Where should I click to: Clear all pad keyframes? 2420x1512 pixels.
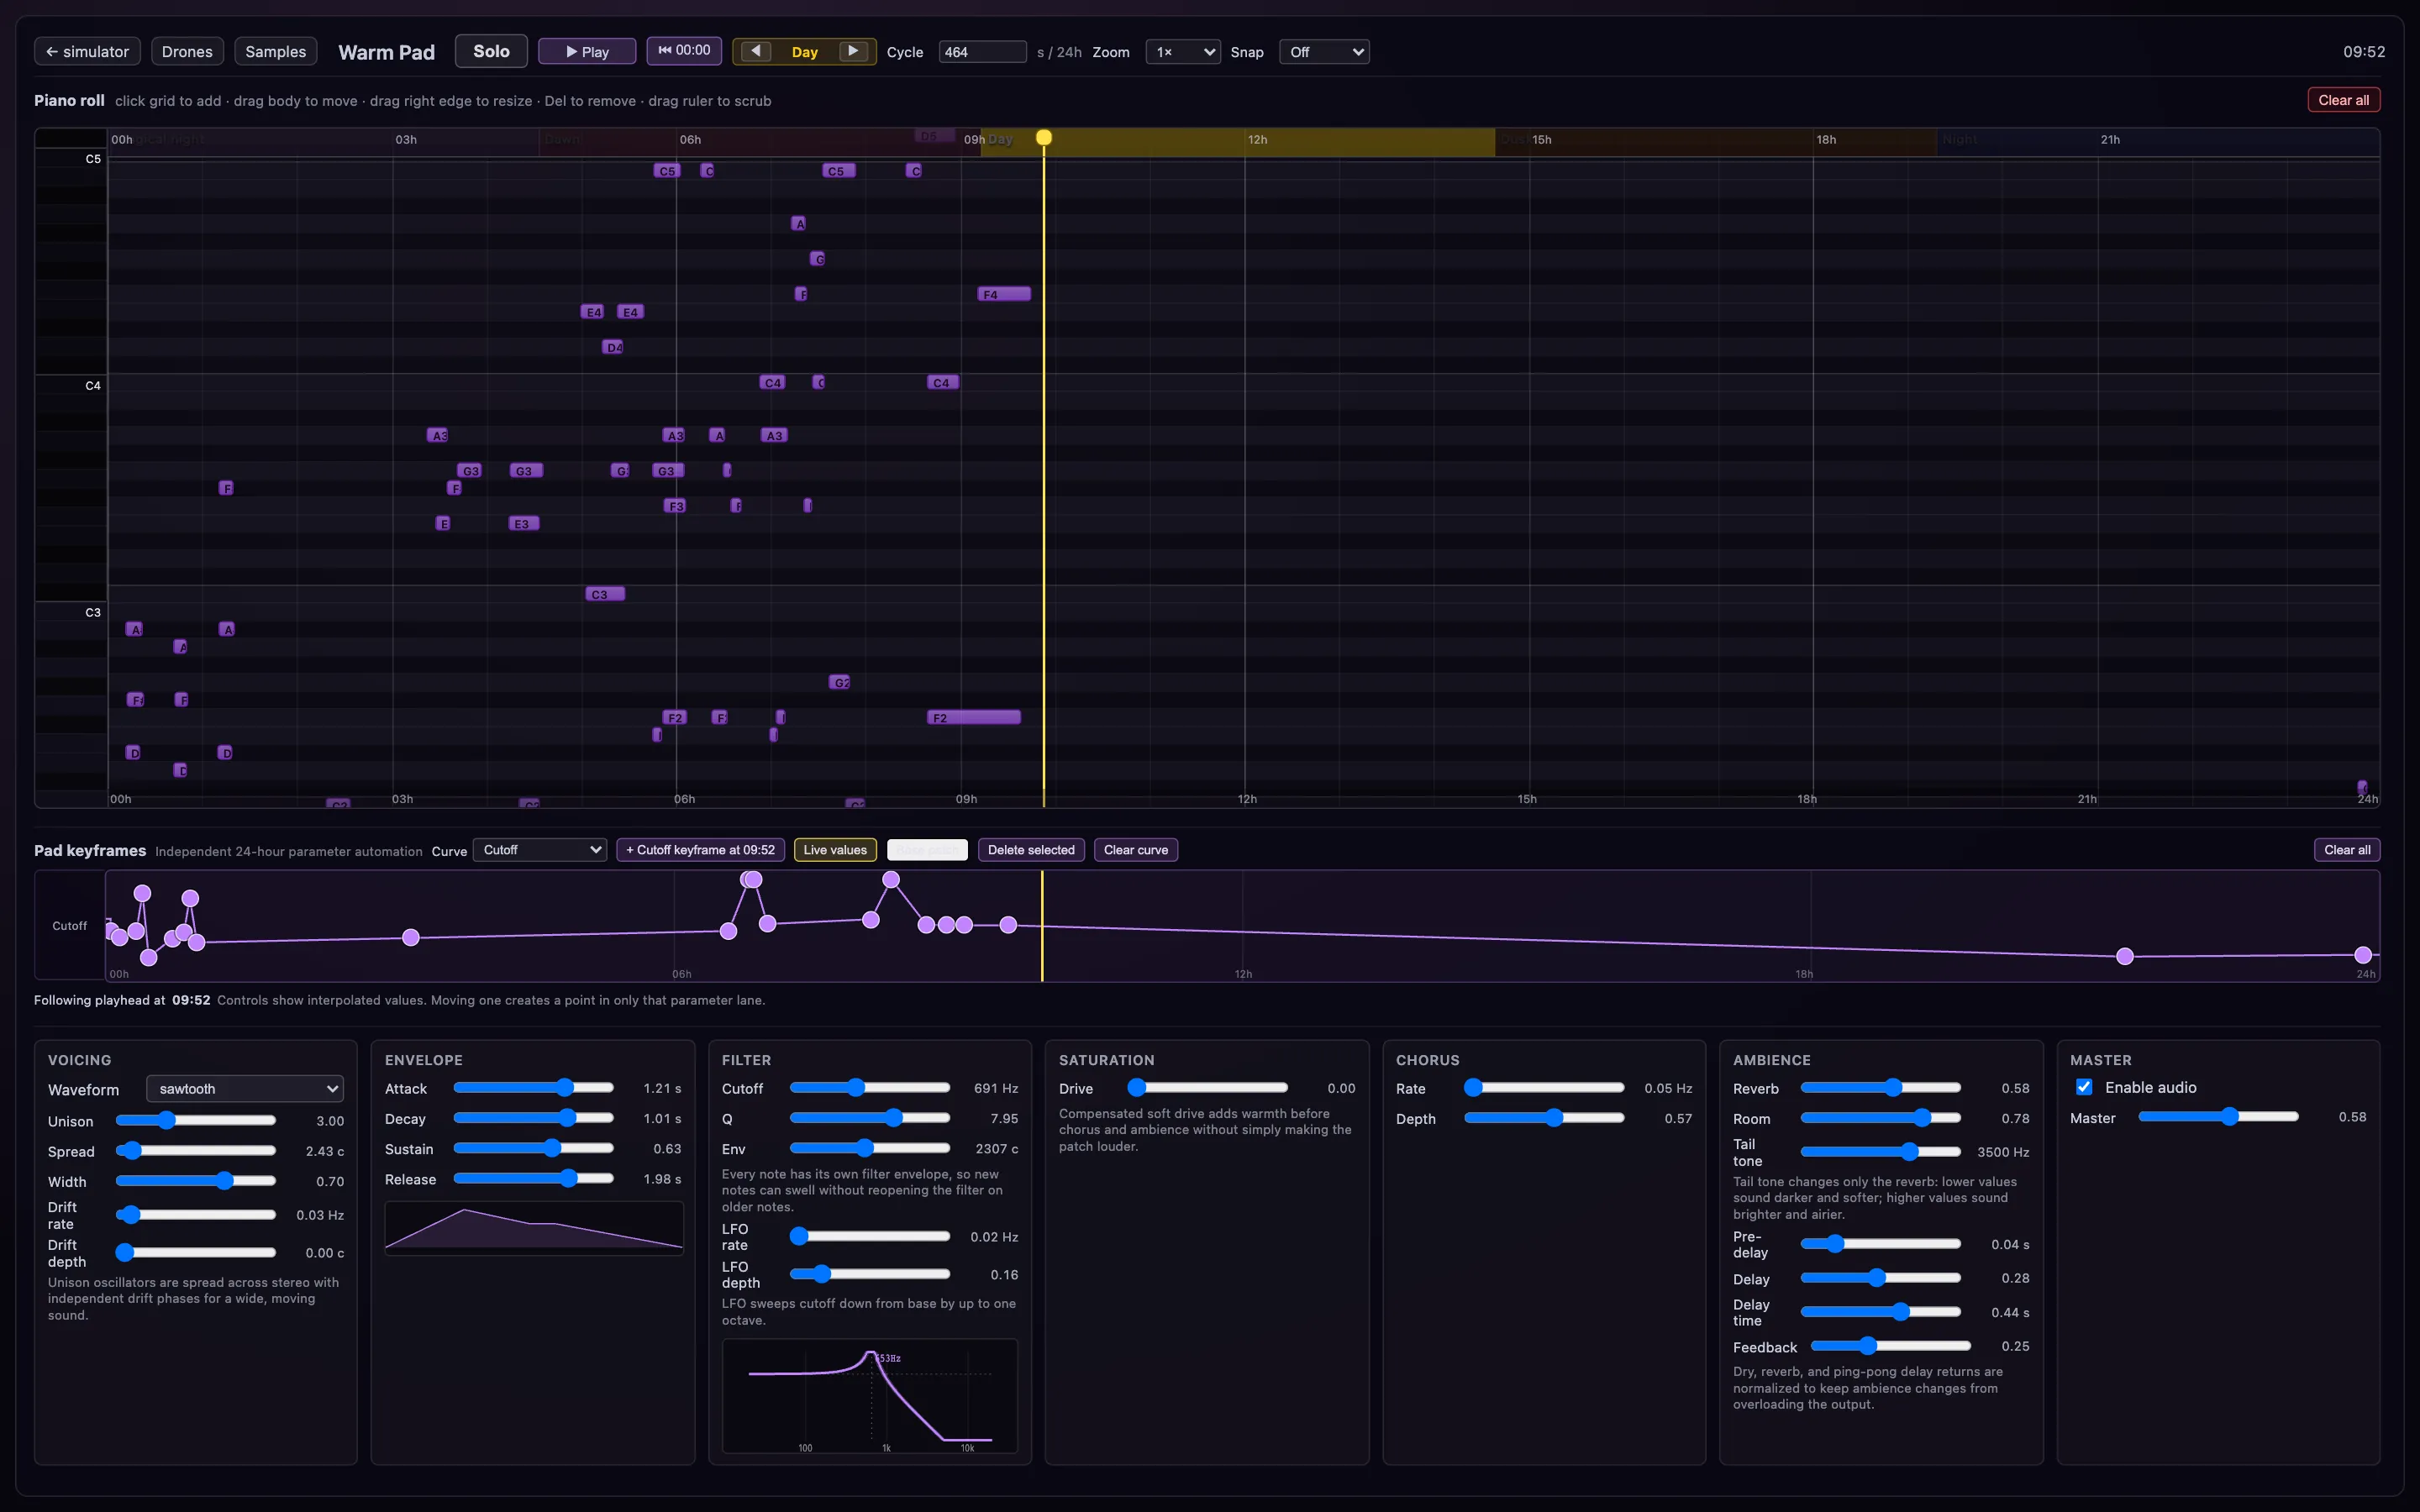(2347, 850)
